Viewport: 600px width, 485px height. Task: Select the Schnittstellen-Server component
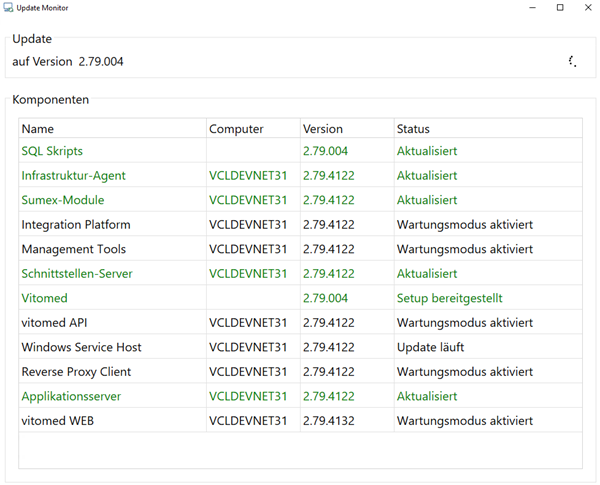[x=77, y=273]
